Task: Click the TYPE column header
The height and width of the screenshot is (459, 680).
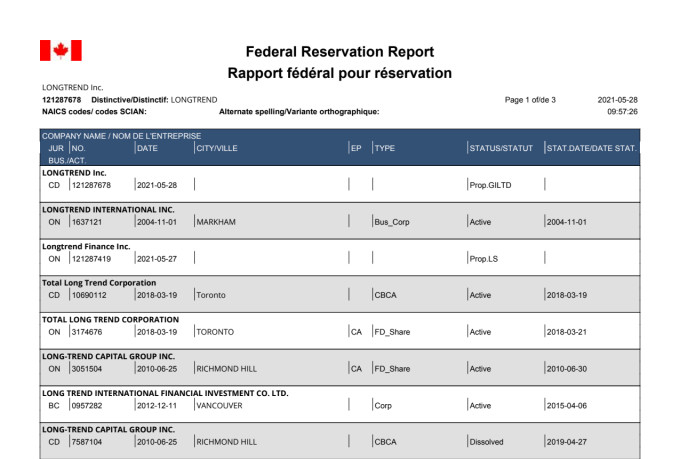Action: point(385,148)
